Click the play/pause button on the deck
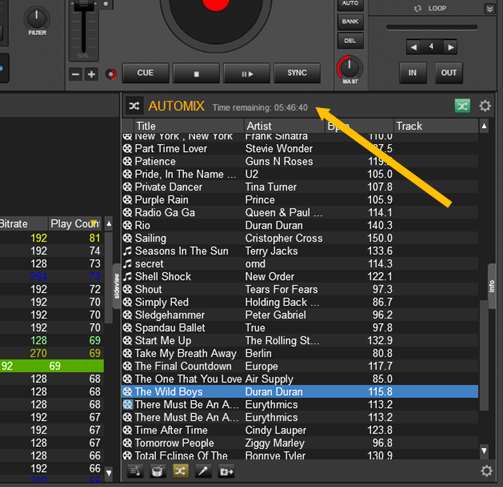Image resolution: width=503 pixels, height=487 pixels. [247, 73]
